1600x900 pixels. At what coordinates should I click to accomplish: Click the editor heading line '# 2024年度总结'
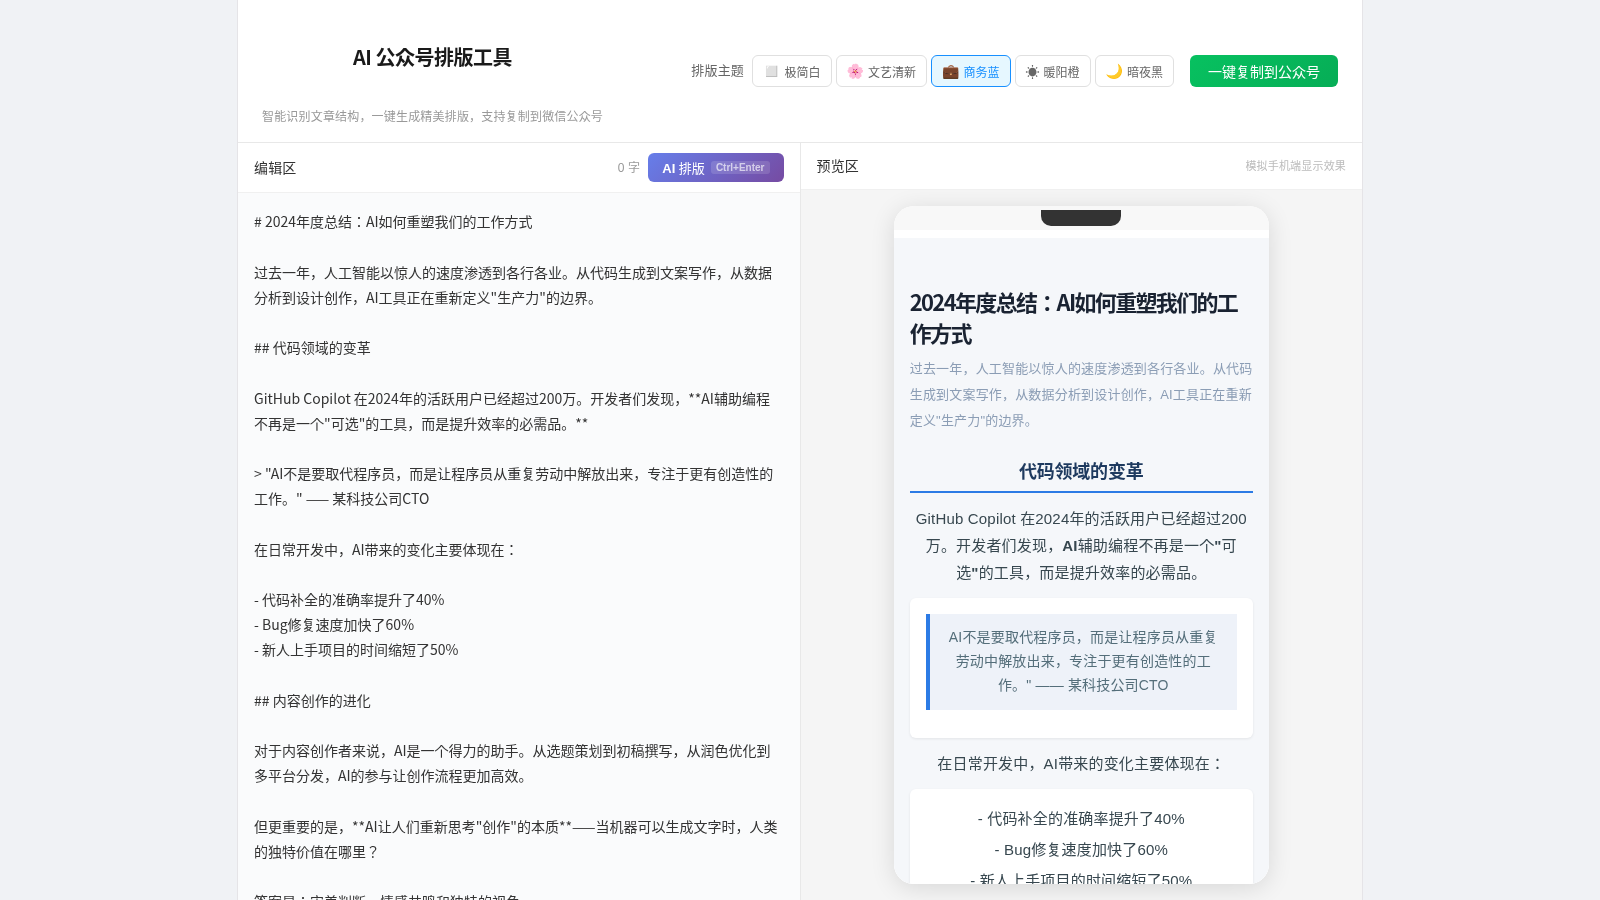point(393,222)
